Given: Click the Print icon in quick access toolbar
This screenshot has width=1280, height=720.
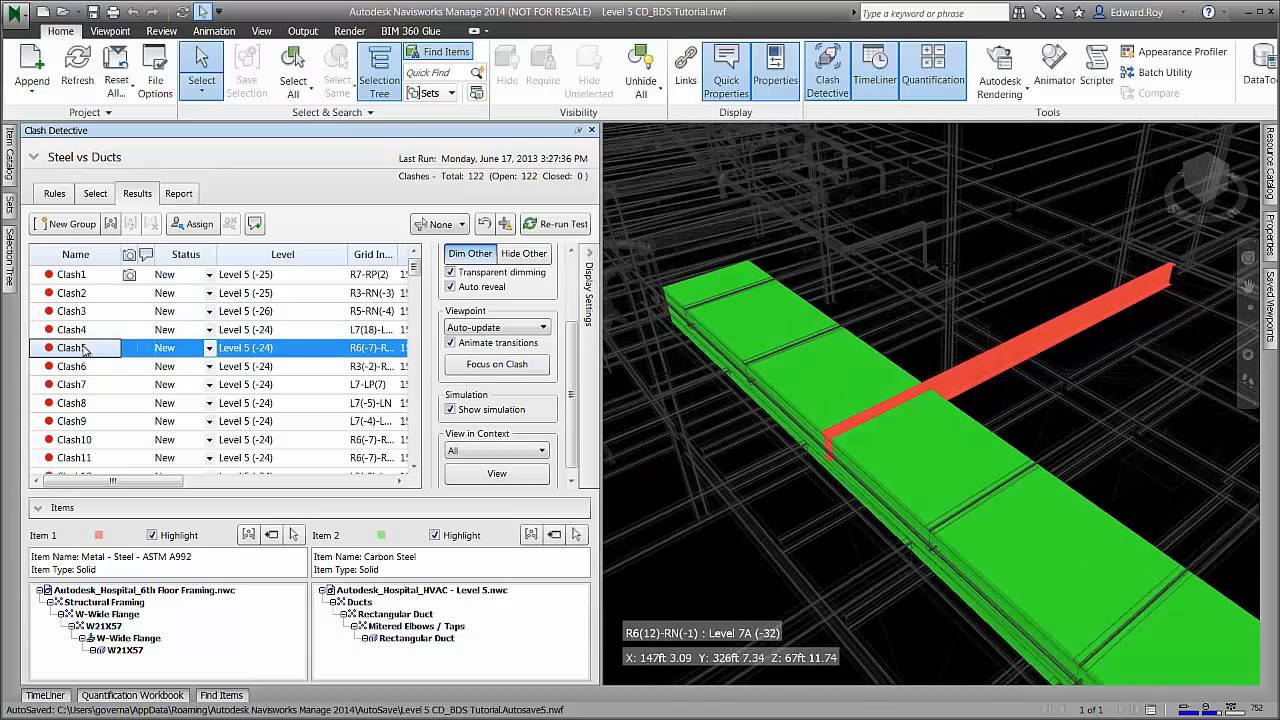Looking at the screenshot, I should tap(113, 12).
